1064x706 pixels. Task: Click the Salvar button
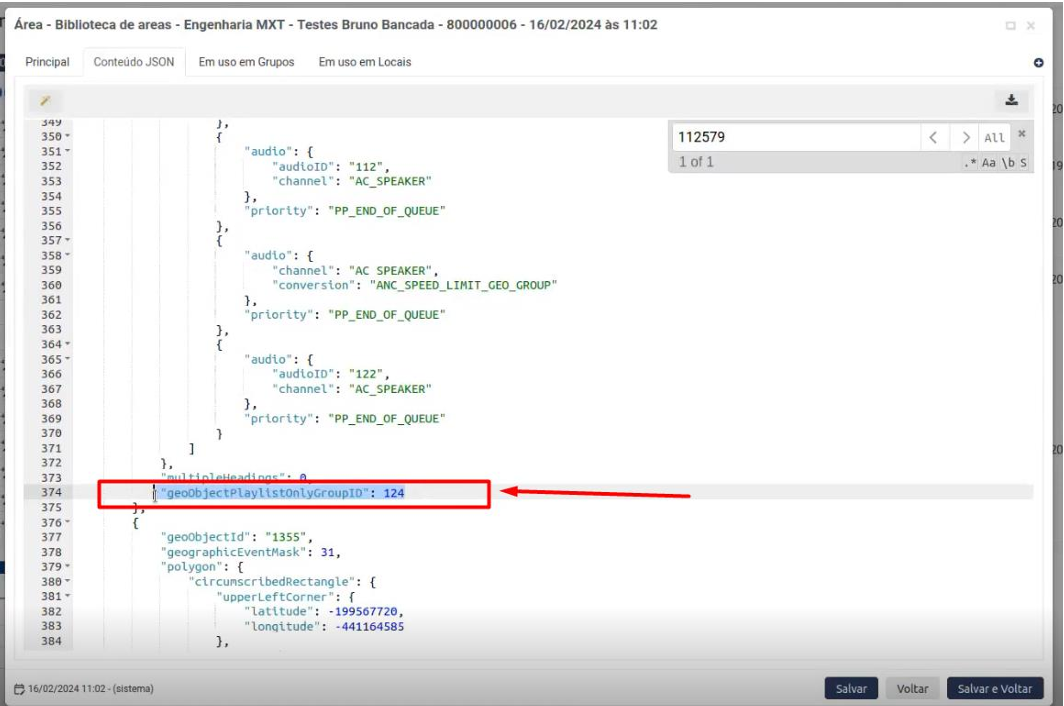point(851,689)
